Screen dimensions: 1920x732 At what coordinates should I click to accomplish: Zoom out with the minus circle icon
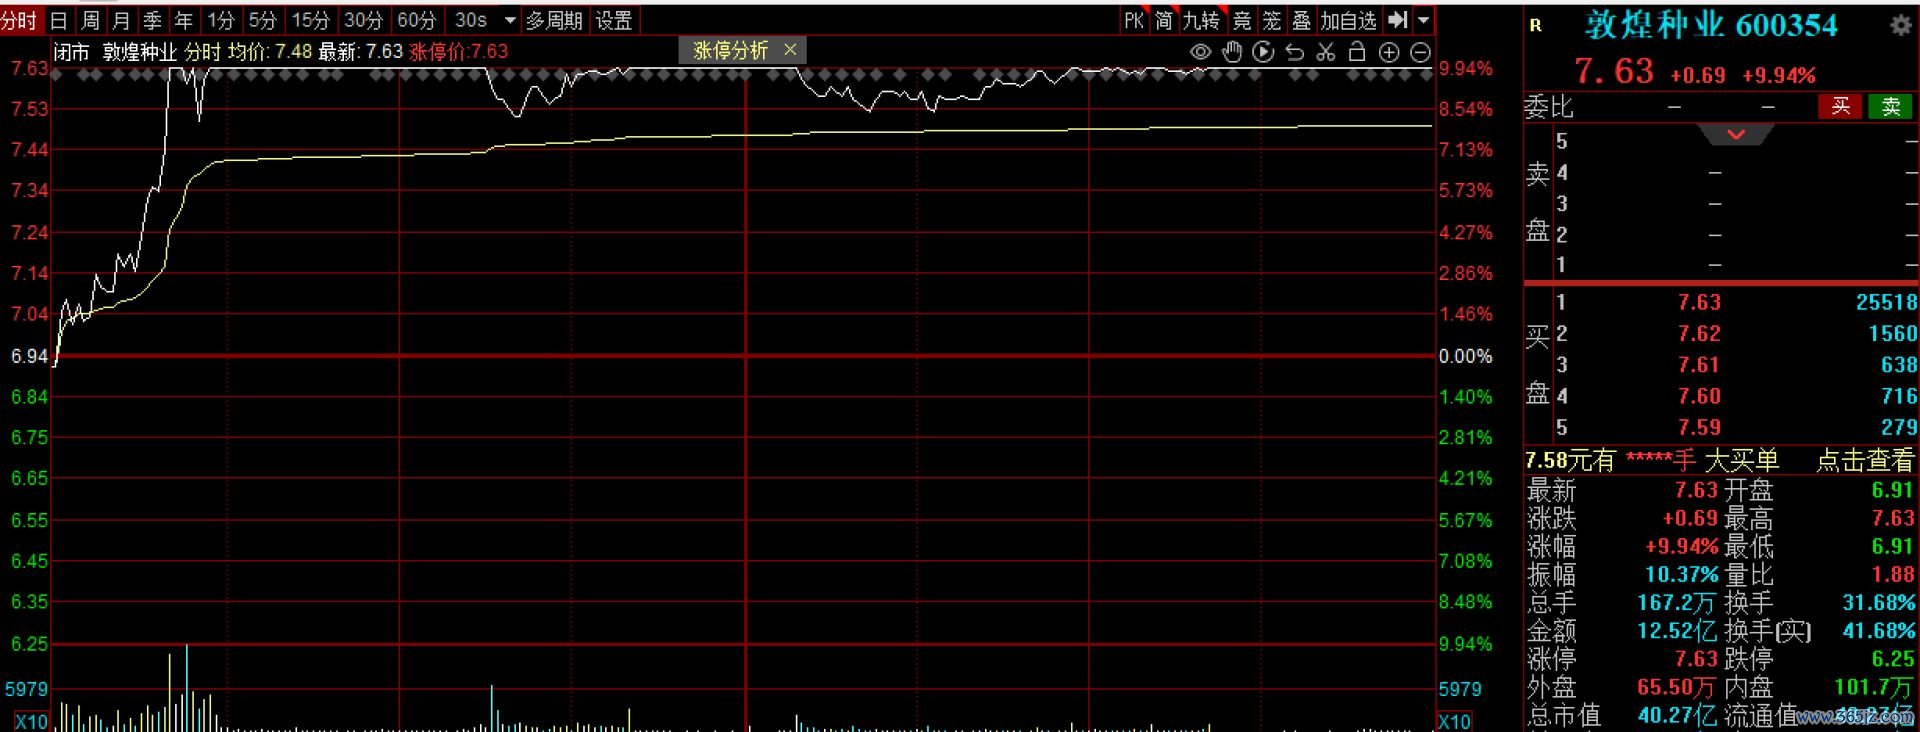tap(1420, 52)
